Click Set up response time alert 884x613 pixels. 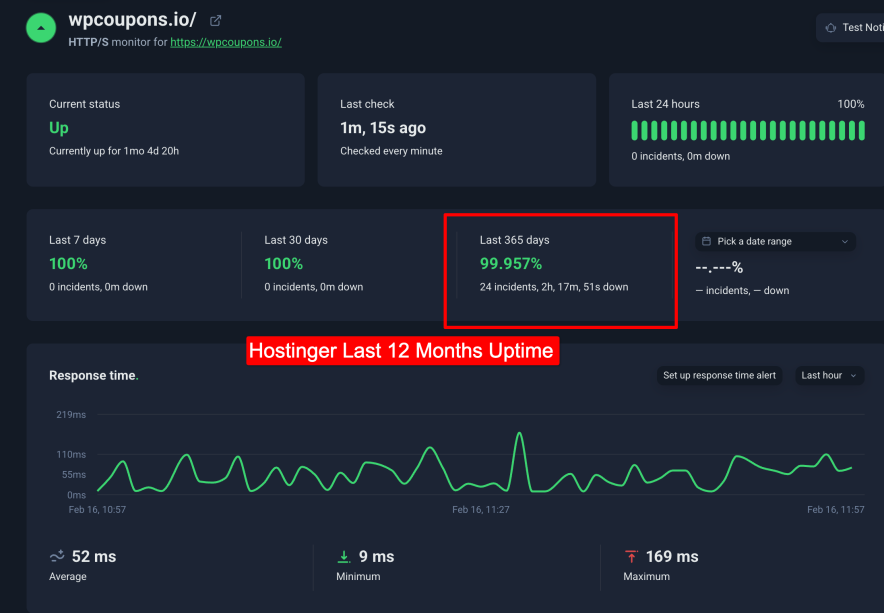[x=718, y=375]
